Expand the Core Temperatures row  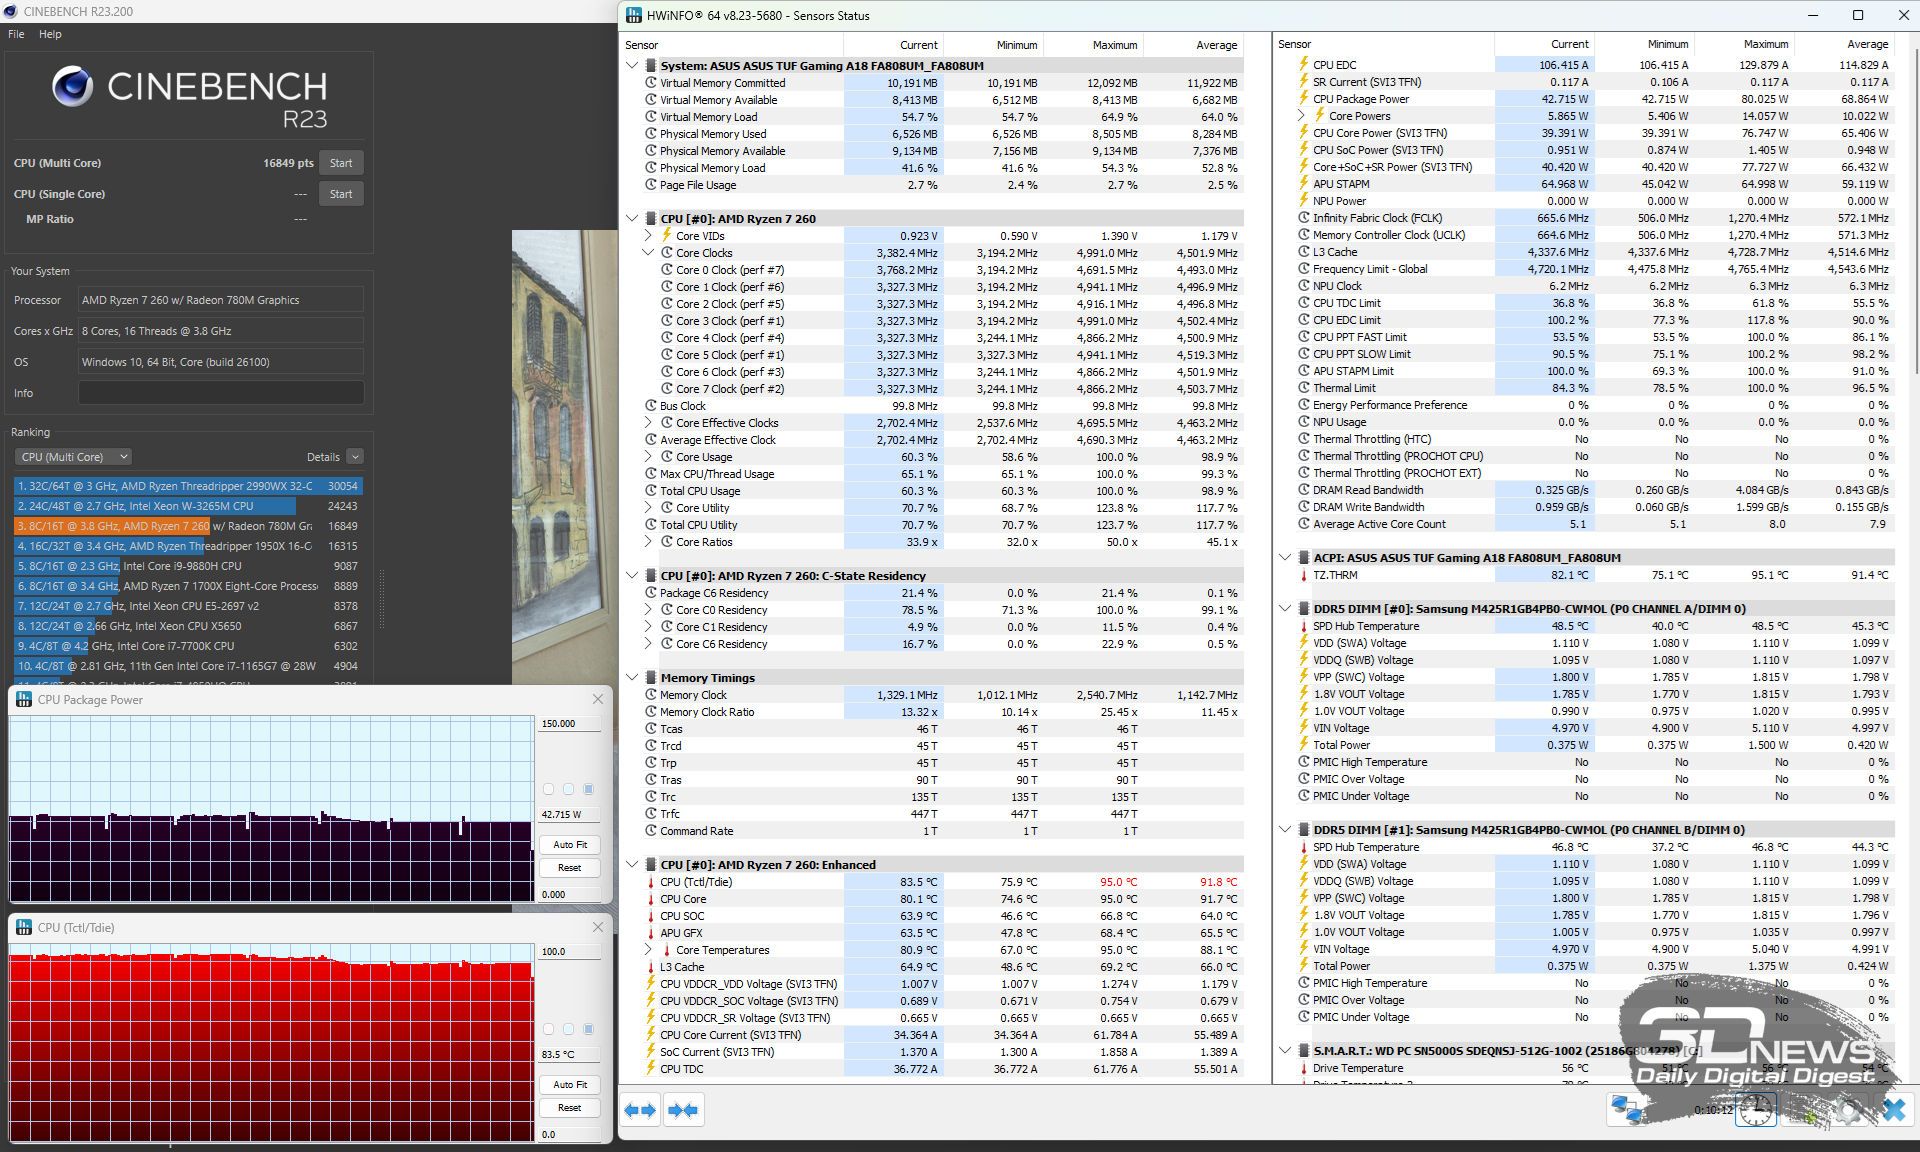648,950
